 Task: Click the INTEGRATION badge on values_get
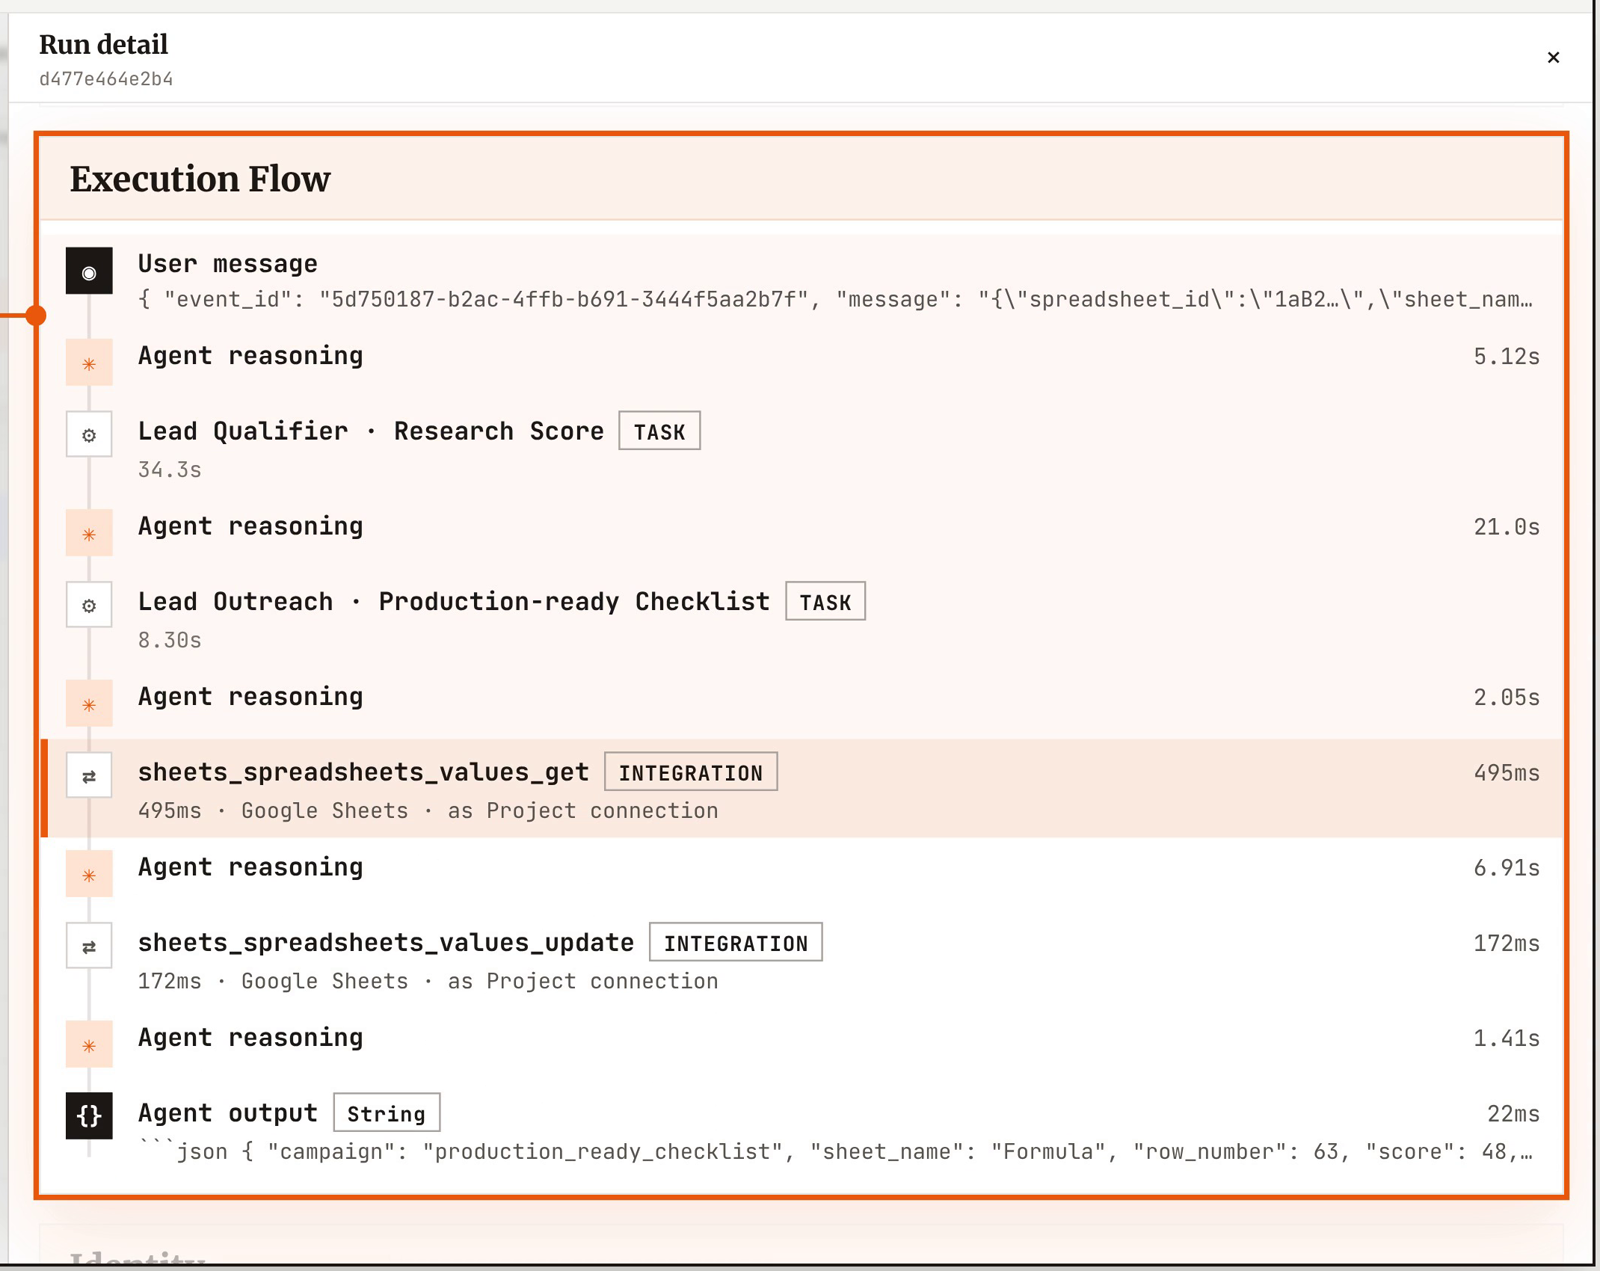[x=691, y=772]
